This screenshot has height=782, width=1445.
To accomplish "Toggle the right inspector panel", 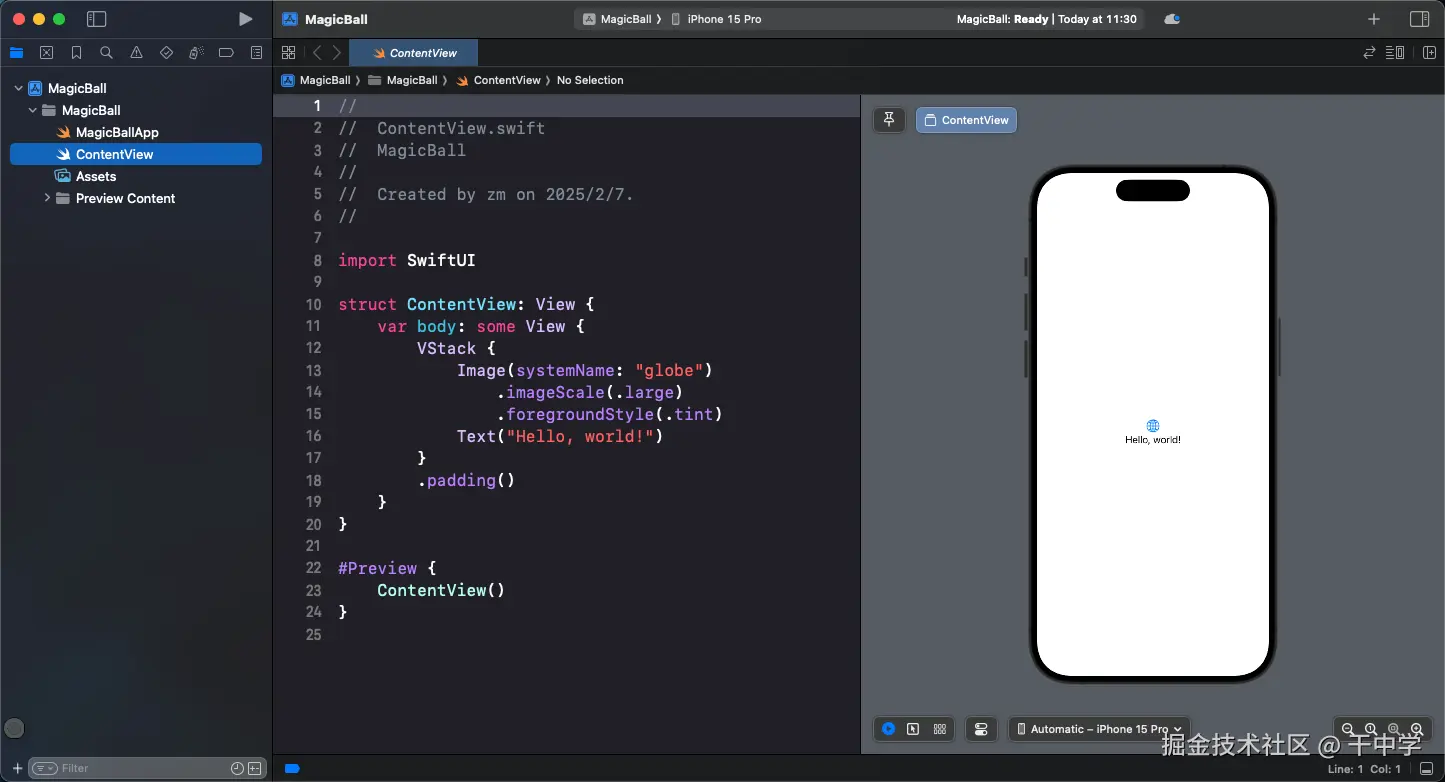I will tap(1419, 19).
